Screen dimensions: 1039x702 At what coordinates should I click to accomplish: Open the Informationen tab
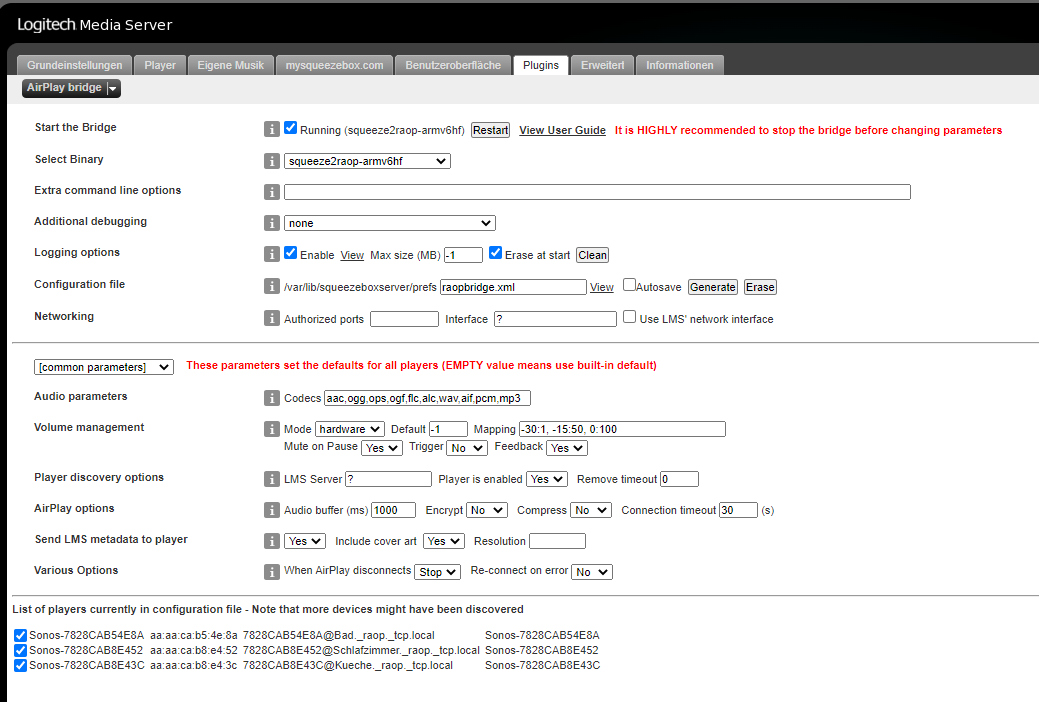(680, 65)
